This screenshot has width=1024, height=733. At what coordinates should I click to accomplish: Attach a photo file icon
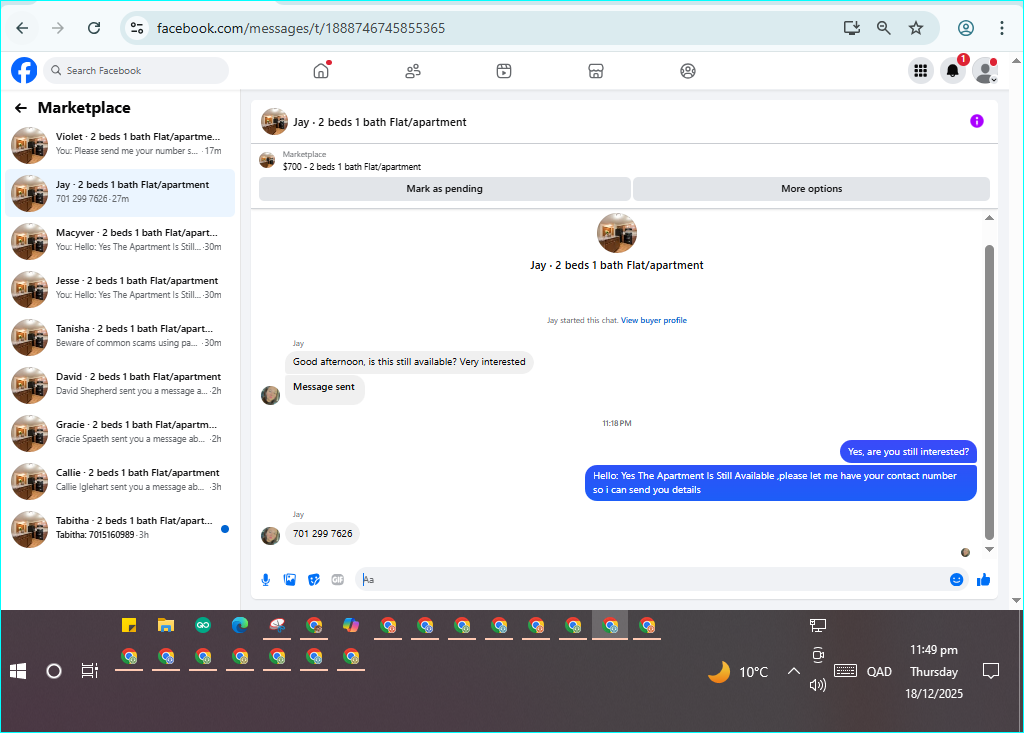point(290,579)
